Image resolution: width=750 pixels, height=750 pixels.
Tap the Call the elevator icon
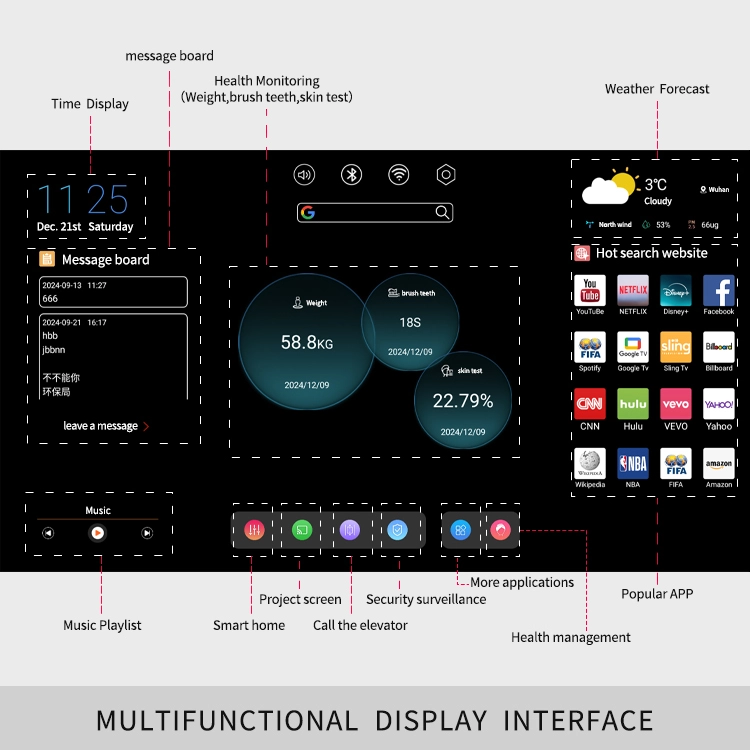click(350, 530)
